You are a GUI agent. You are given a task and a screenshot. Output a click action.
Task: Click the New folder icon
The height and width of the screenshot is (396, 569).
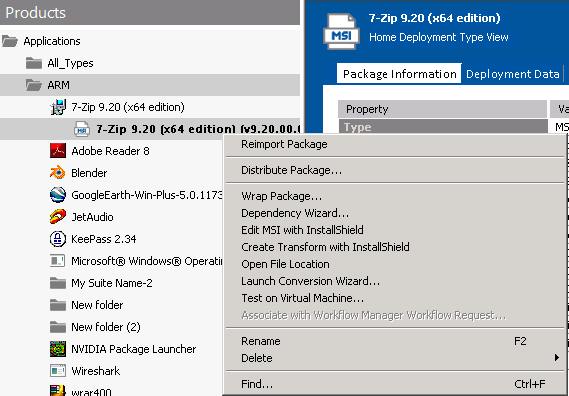tap(58, 305)
